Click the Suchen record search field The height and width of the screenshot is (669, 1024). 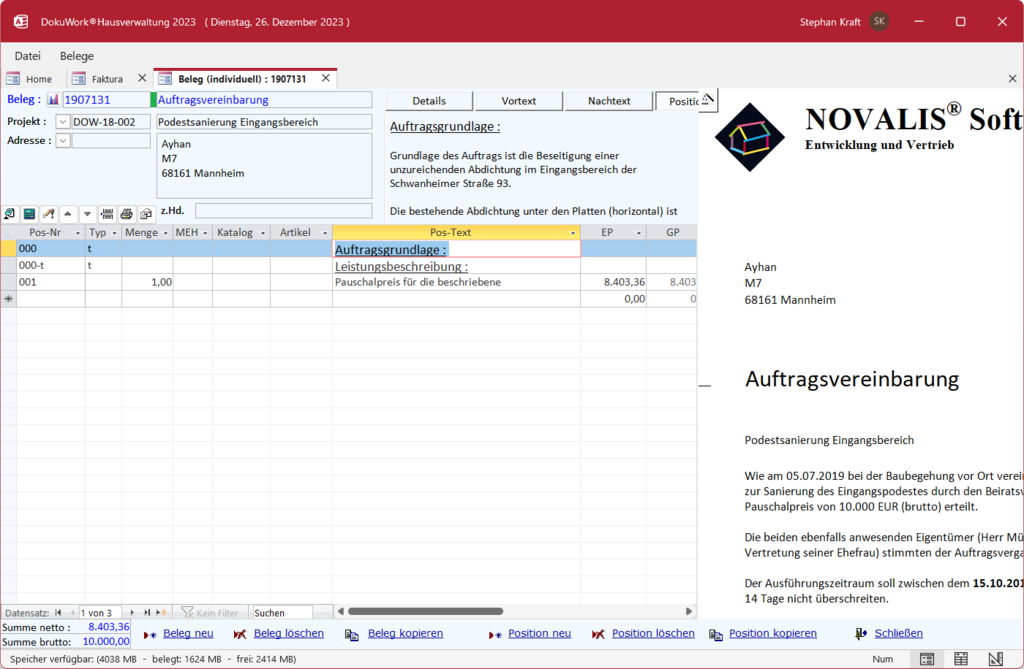point(281,613)
